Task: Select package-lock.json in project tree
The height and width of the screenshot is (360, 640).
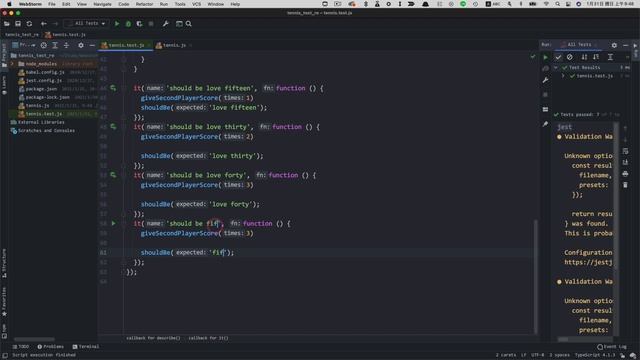Action: [x=47, y=97]
